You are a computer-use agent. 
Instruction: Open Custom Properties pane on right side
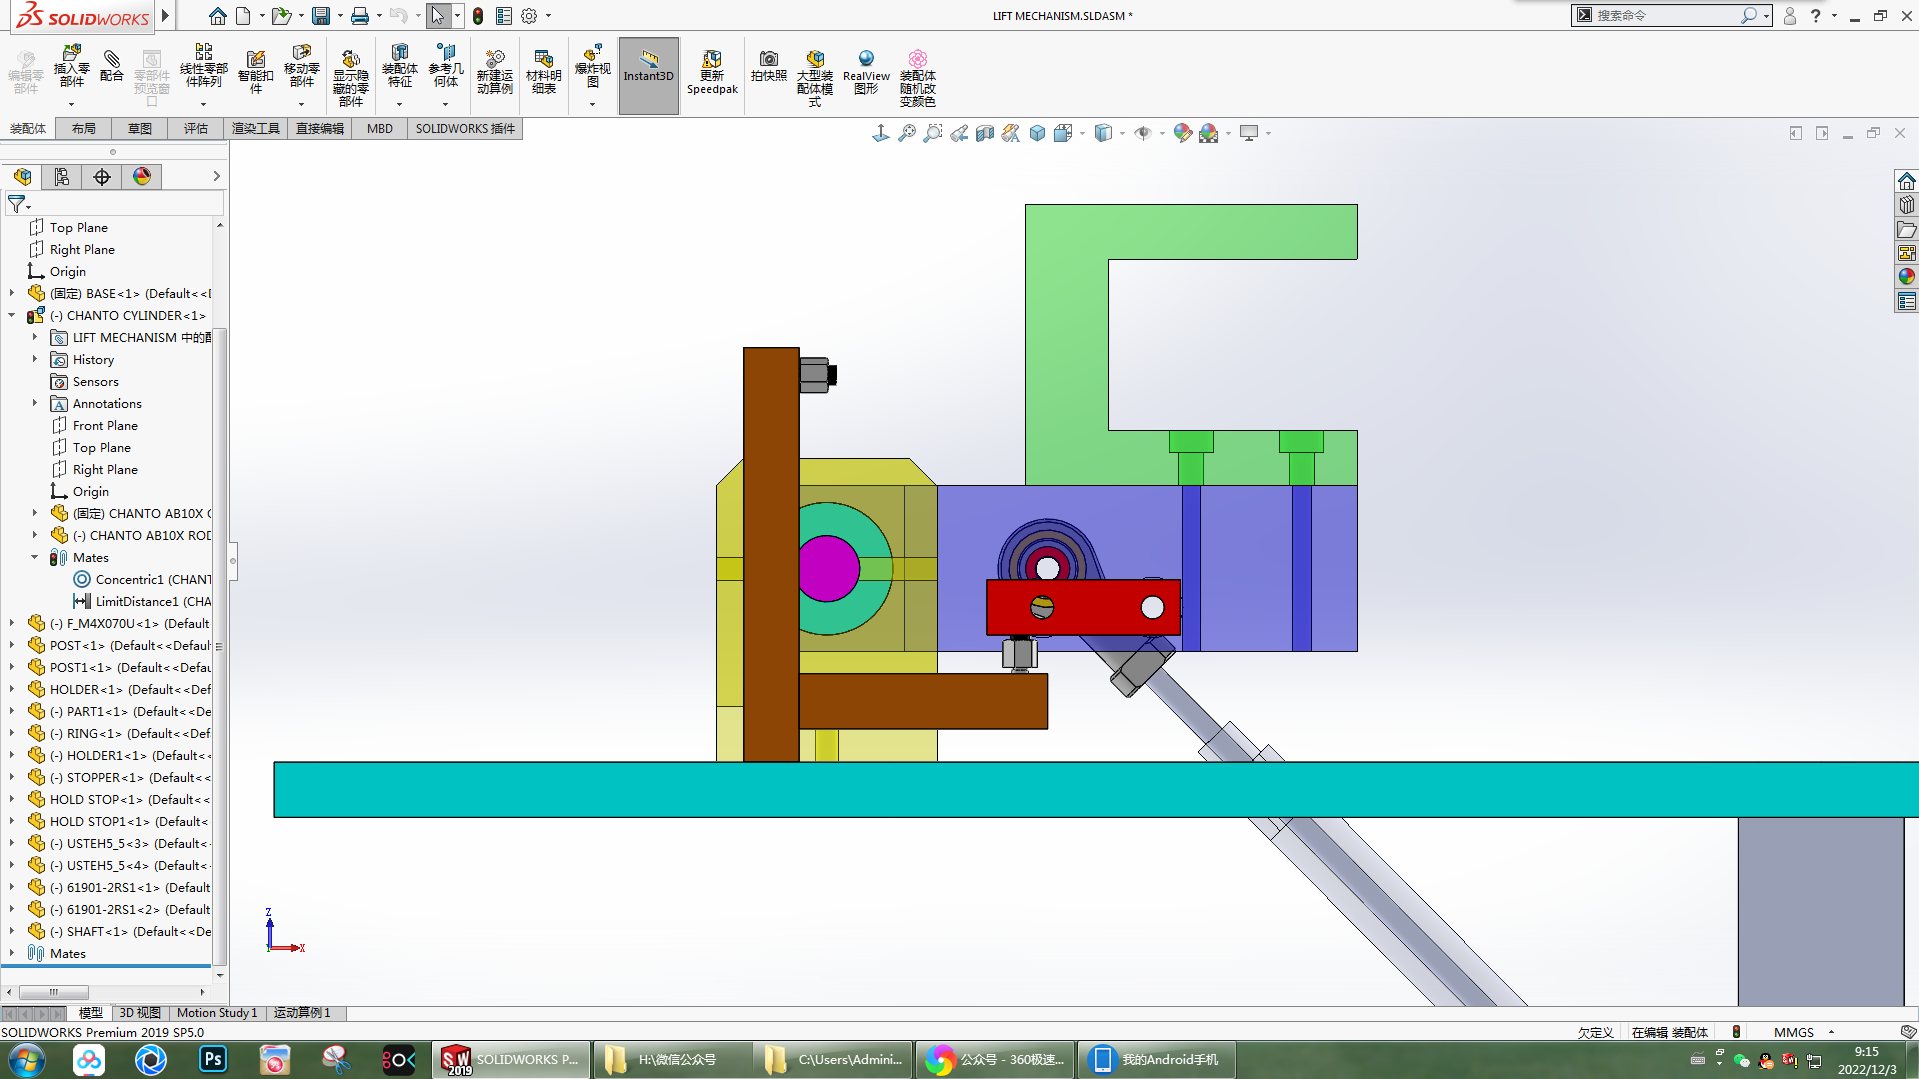[1907, 301]
